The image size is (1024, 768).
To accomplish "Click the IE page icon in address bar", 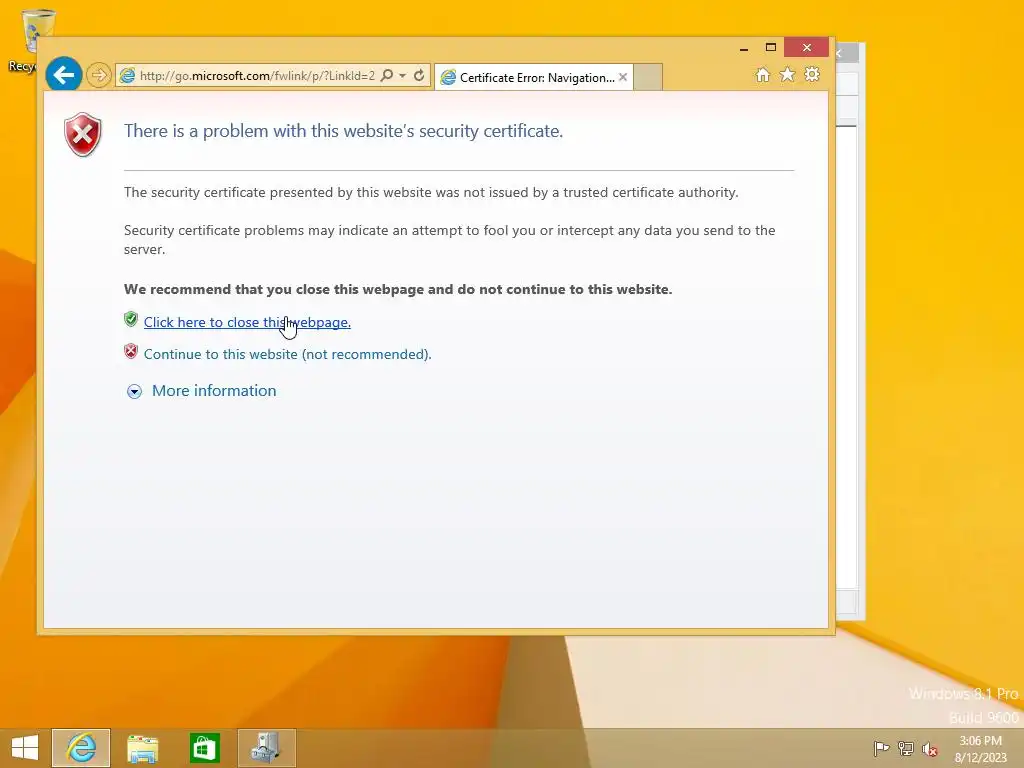I will 127,76.
